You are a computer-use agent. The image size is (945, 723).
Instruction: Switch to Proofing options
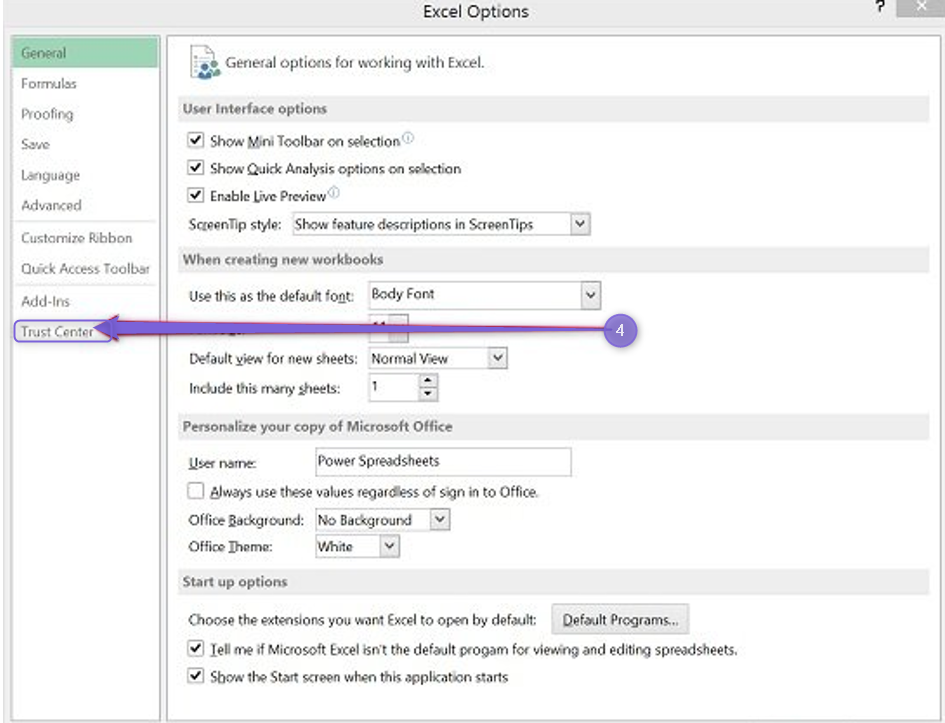tap(85, 114)
